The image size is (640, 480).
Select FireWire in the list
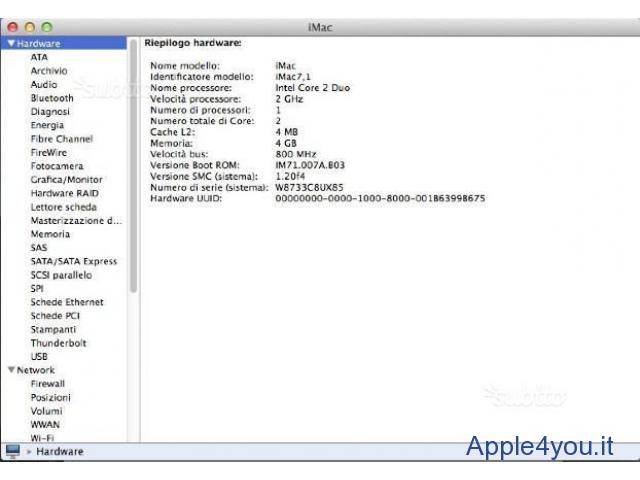[49, 152]
